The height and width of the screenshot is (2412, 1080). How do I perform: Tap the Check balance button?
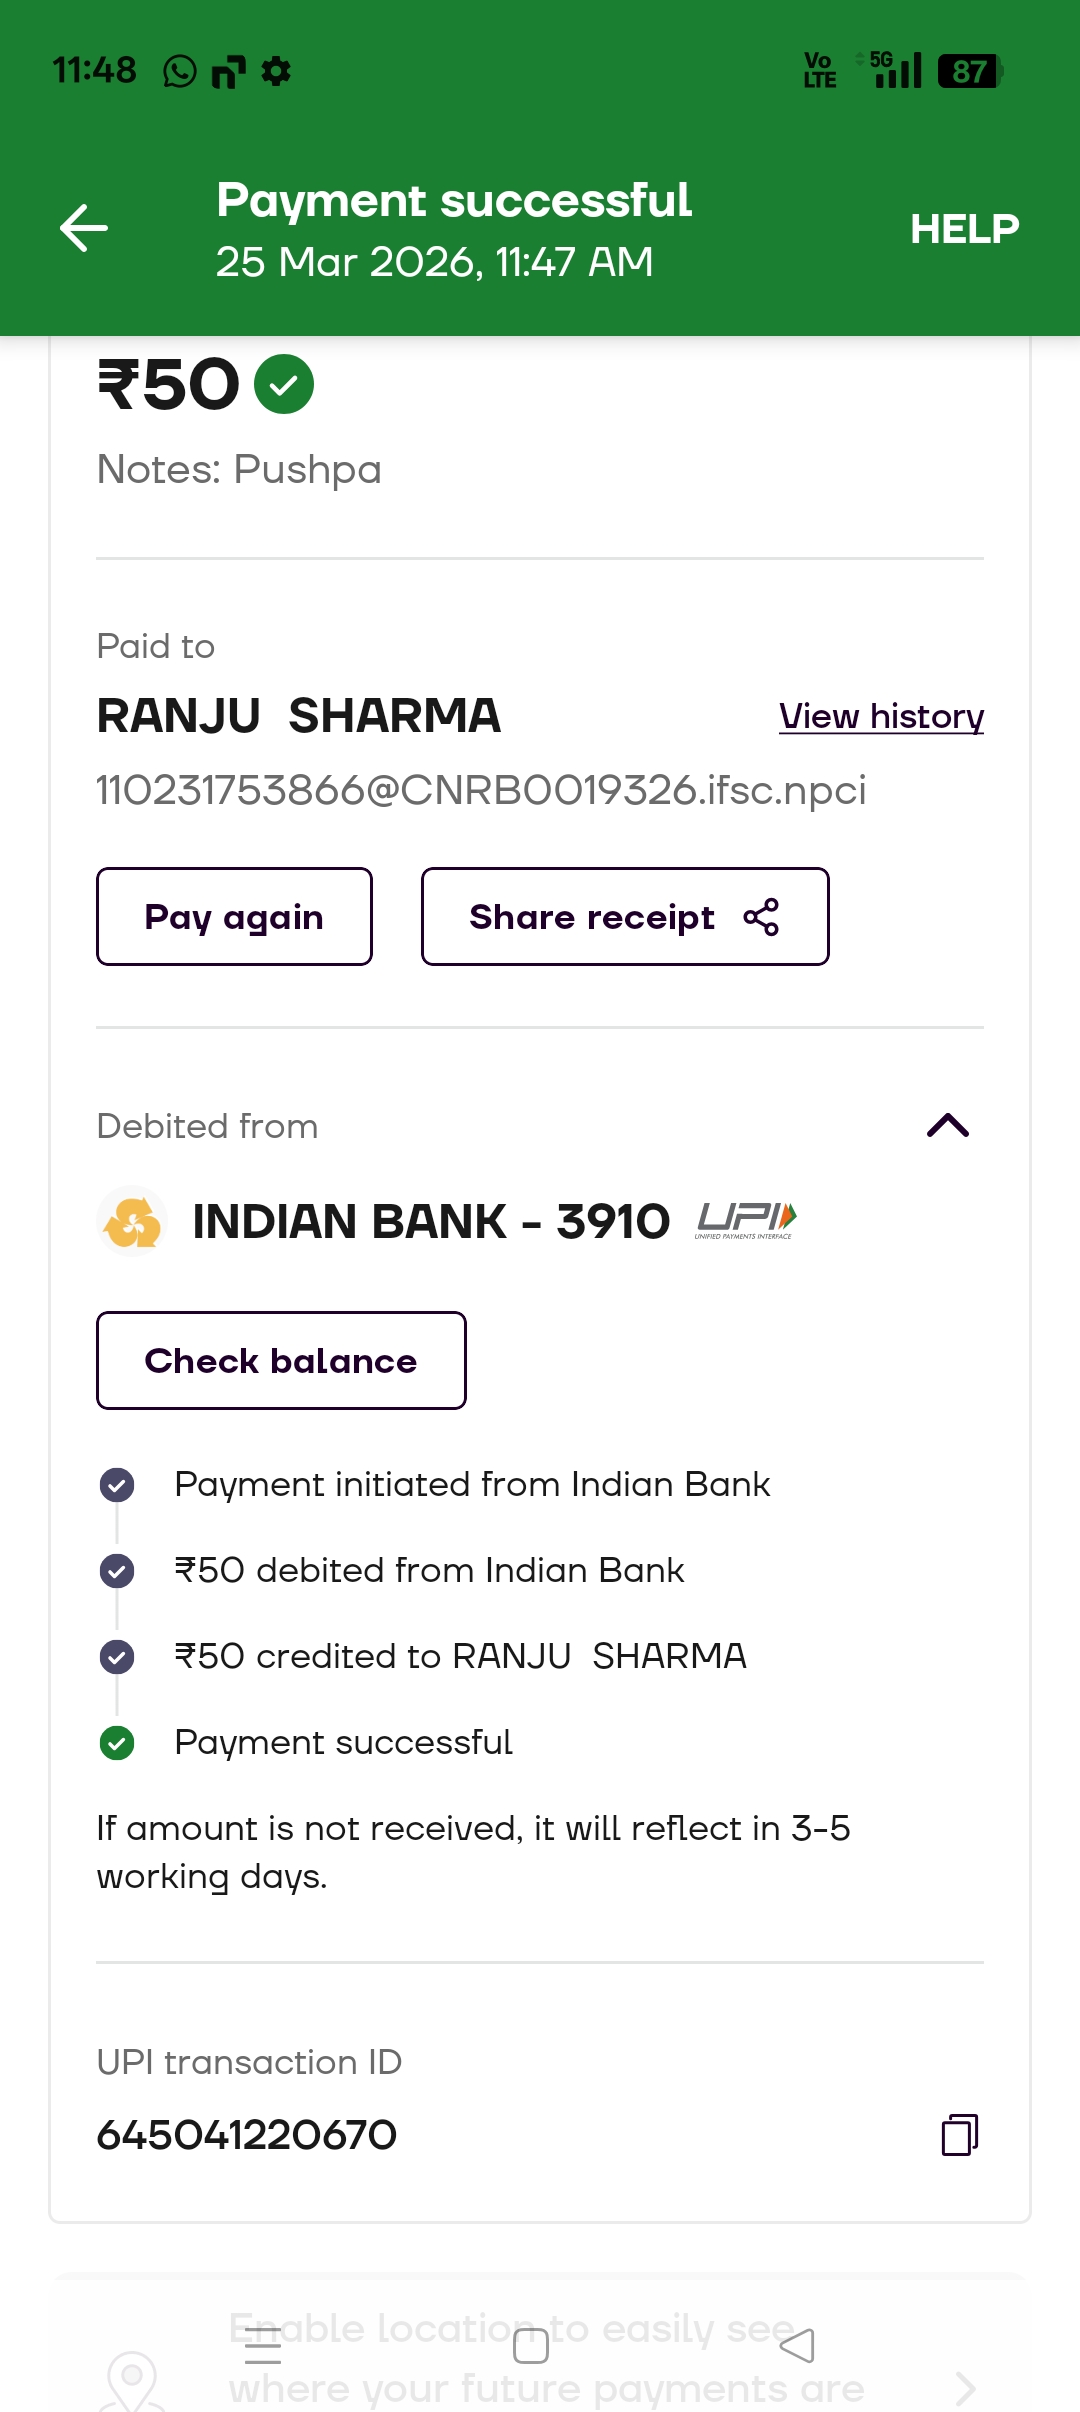pyautogui.click(x=281, y=1361)
